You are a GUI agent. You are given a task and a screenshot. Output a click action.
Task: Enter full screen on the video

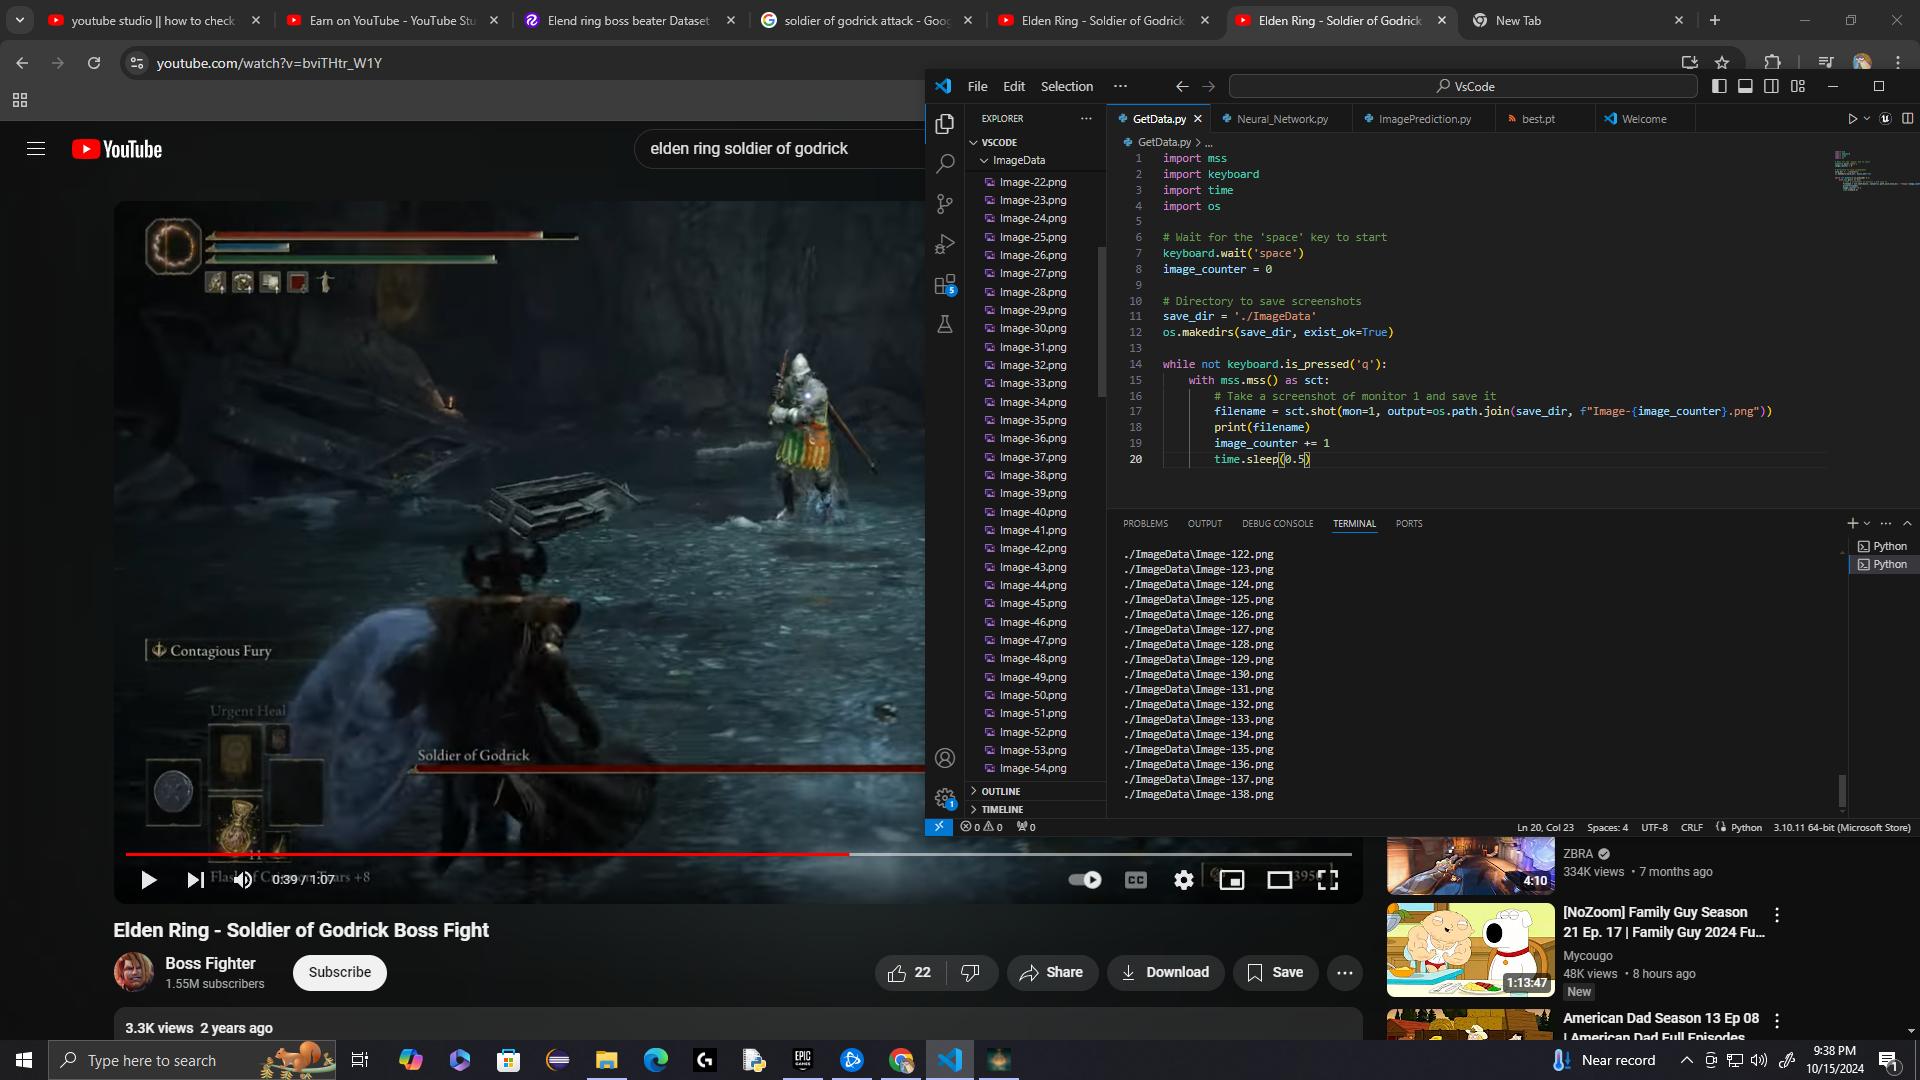pyautogui.click(x=1328, y=880)
